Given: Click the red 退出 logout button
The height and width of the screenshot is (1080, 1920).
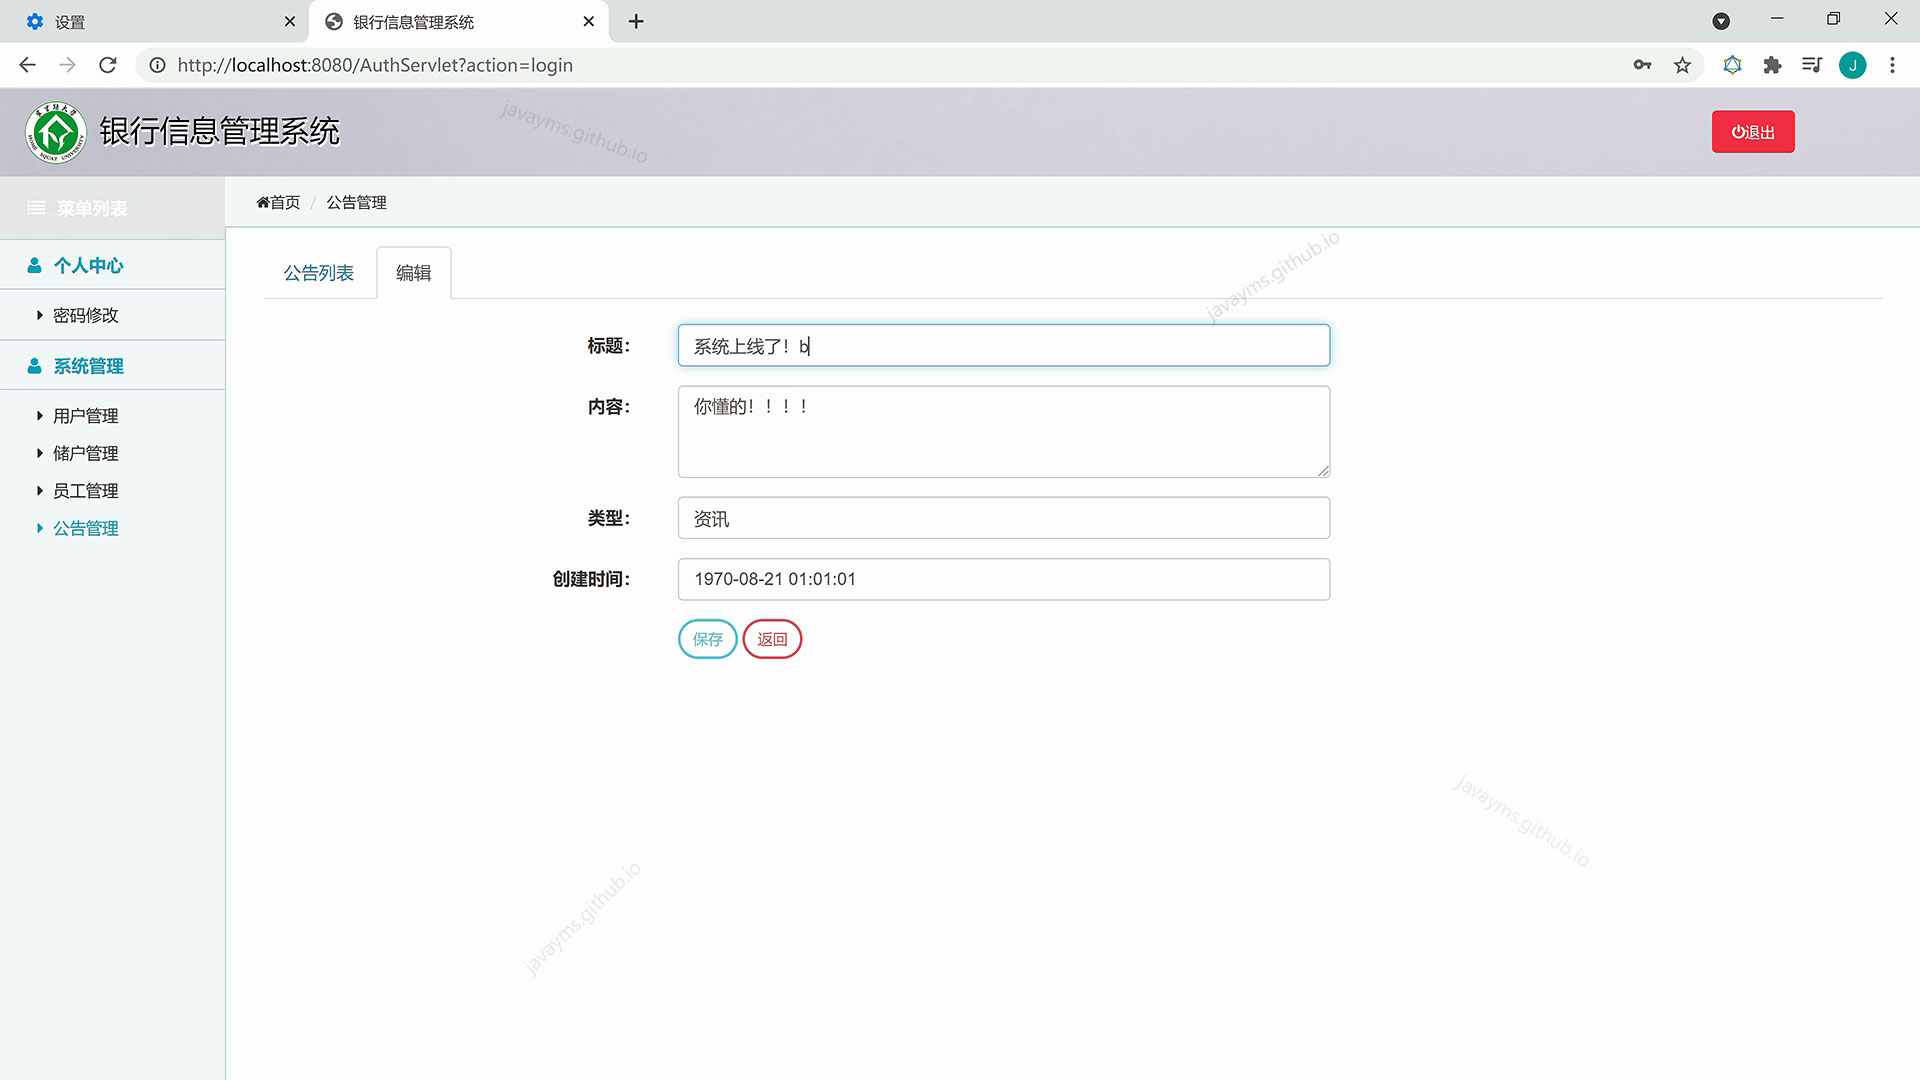Looking at the screenshot, I should (1752, 132).
